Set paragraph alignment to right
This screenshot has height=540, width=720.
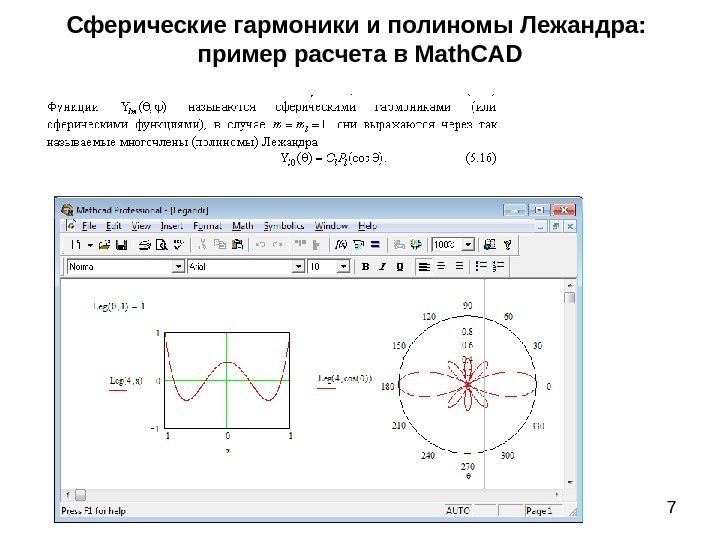459,266
